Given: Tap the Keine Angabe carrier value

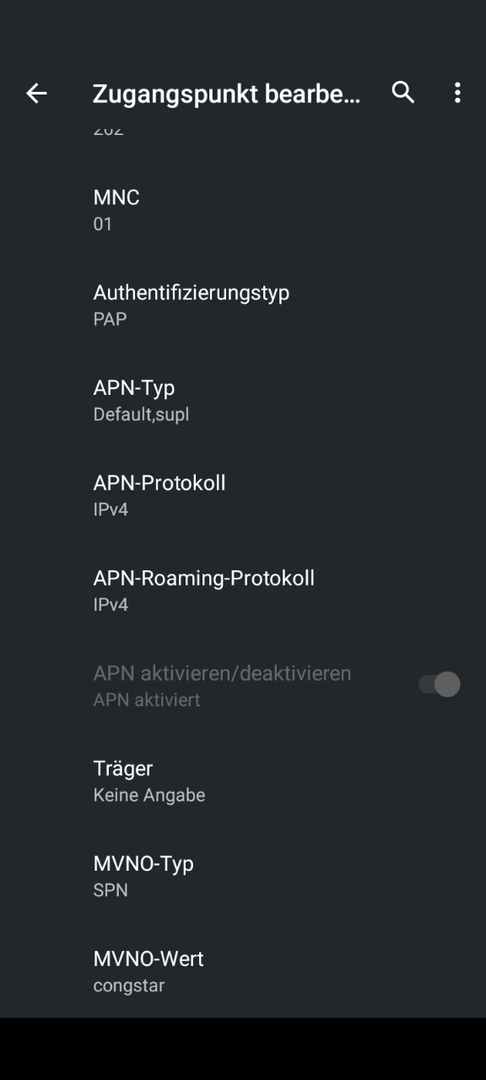Looking at the screenshot, I should (149, 796).
